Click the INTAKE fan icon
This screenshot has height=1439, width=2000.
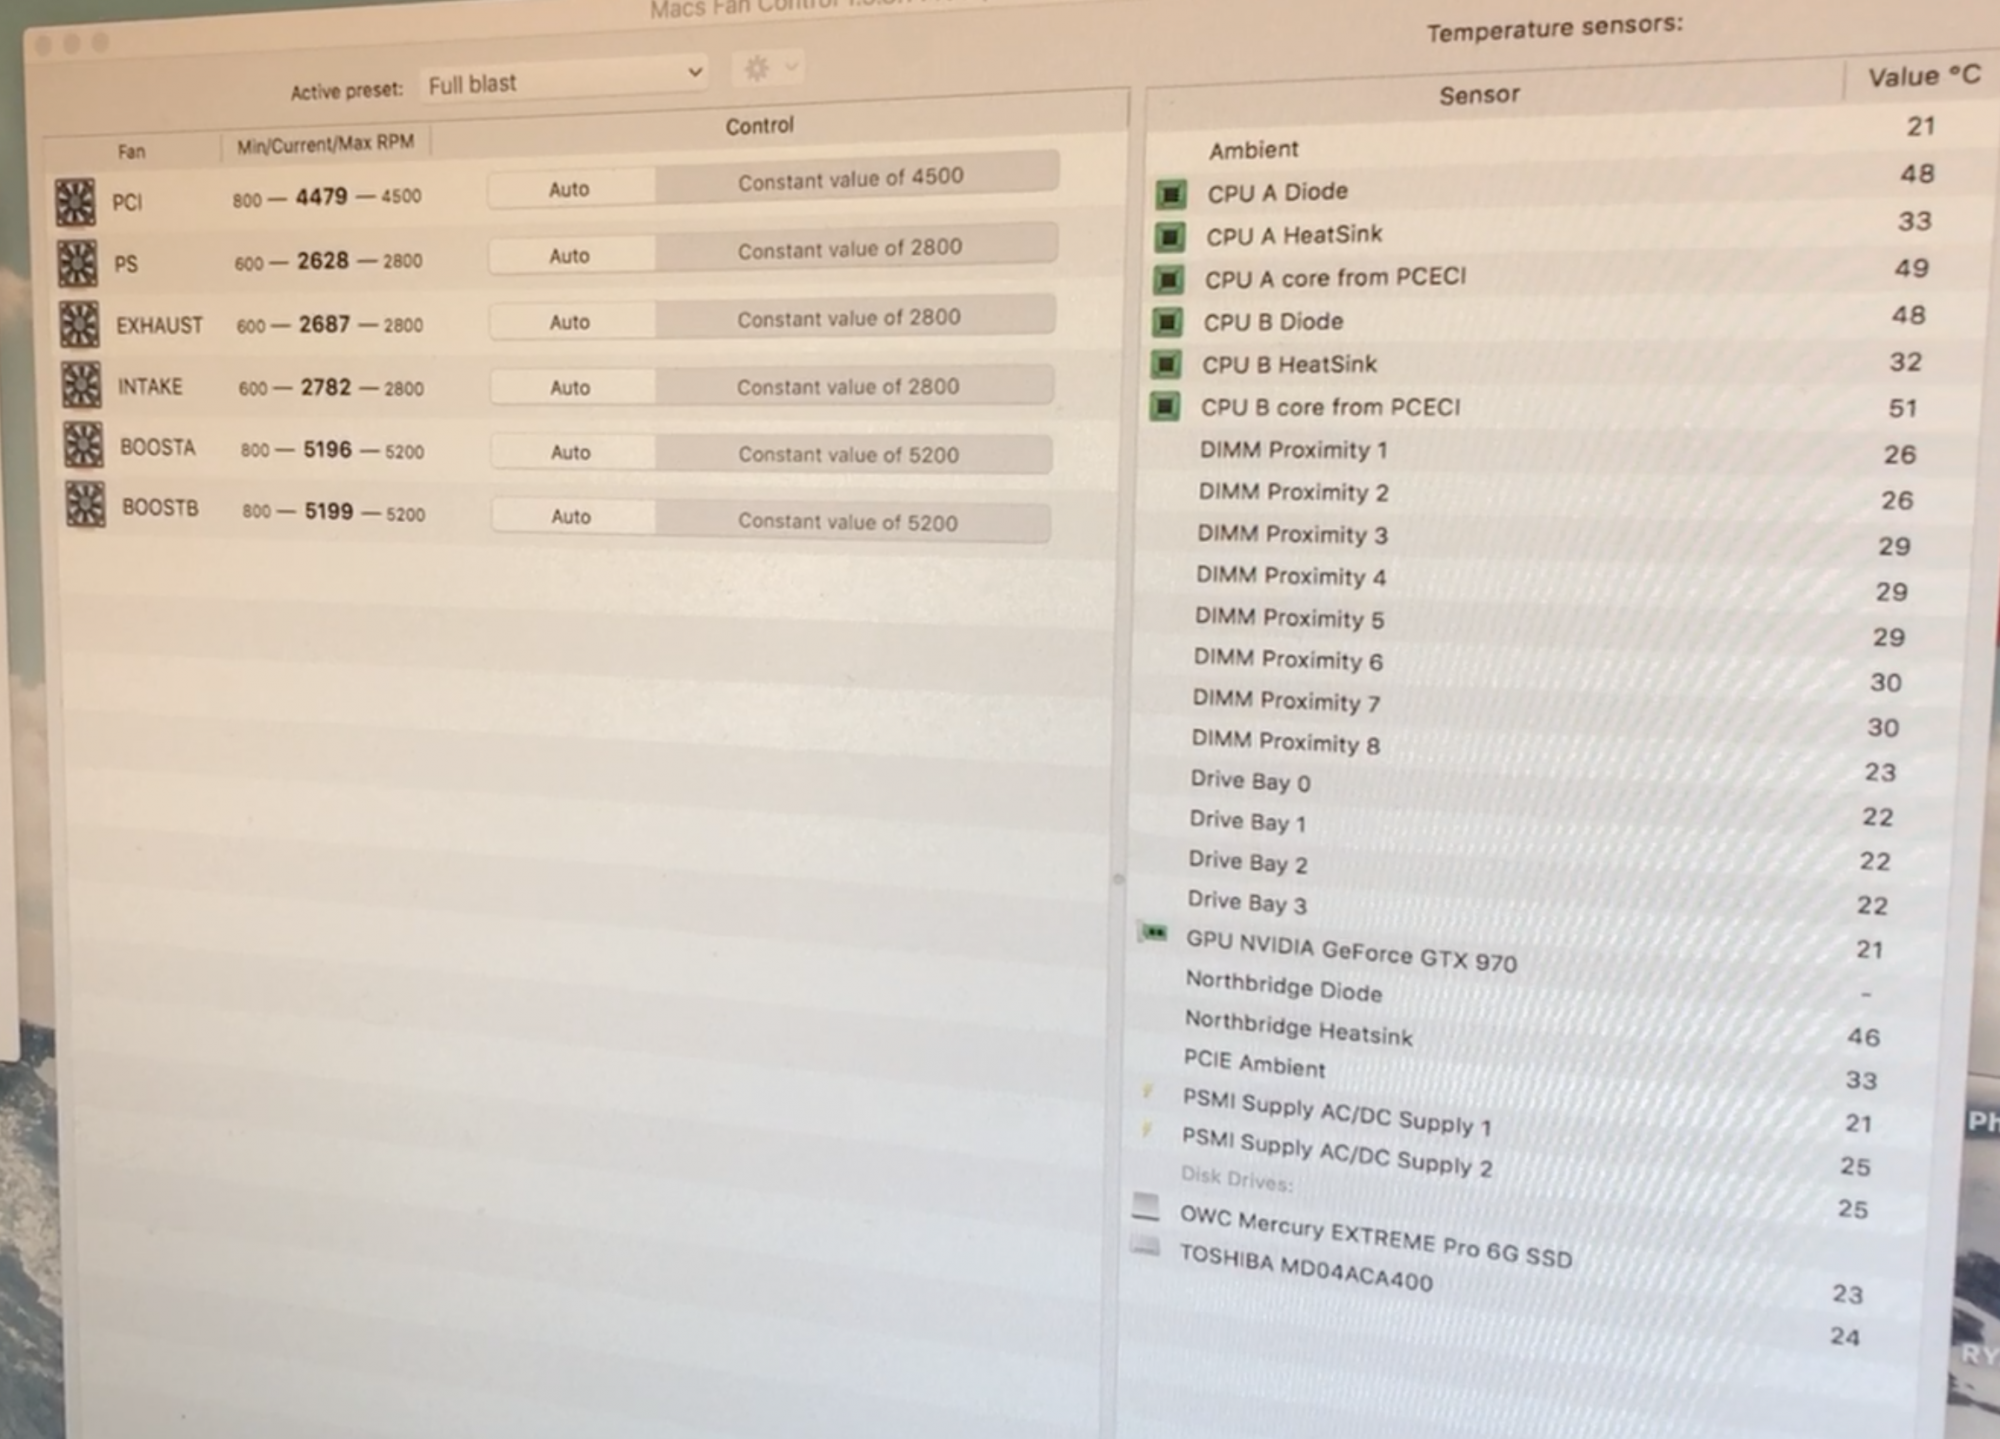click(81, 385)
